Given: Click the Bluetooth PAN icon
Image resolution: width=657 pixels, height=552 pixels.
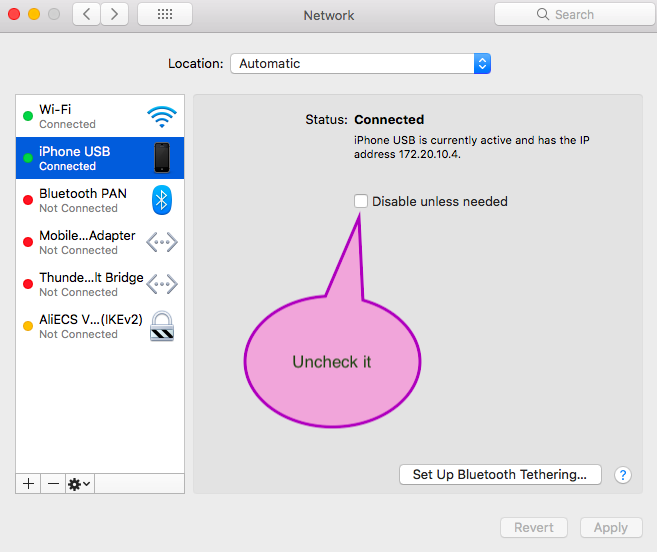Looking at the screenshot, I should pyautogui.click(x=161, y=200).
